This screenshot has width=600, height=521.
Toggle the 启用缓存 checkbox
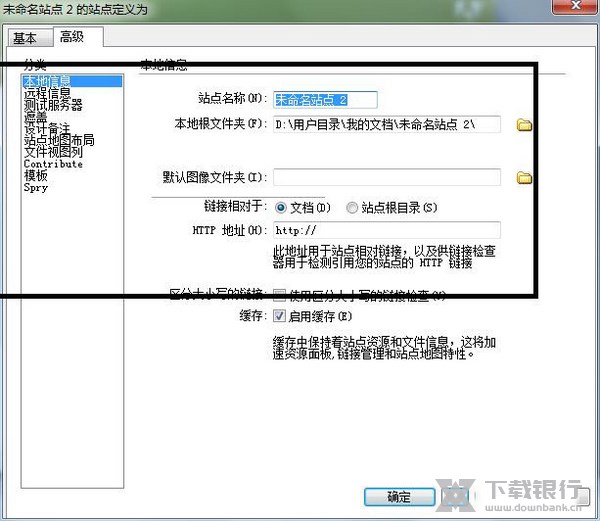(x=280, y=316)
